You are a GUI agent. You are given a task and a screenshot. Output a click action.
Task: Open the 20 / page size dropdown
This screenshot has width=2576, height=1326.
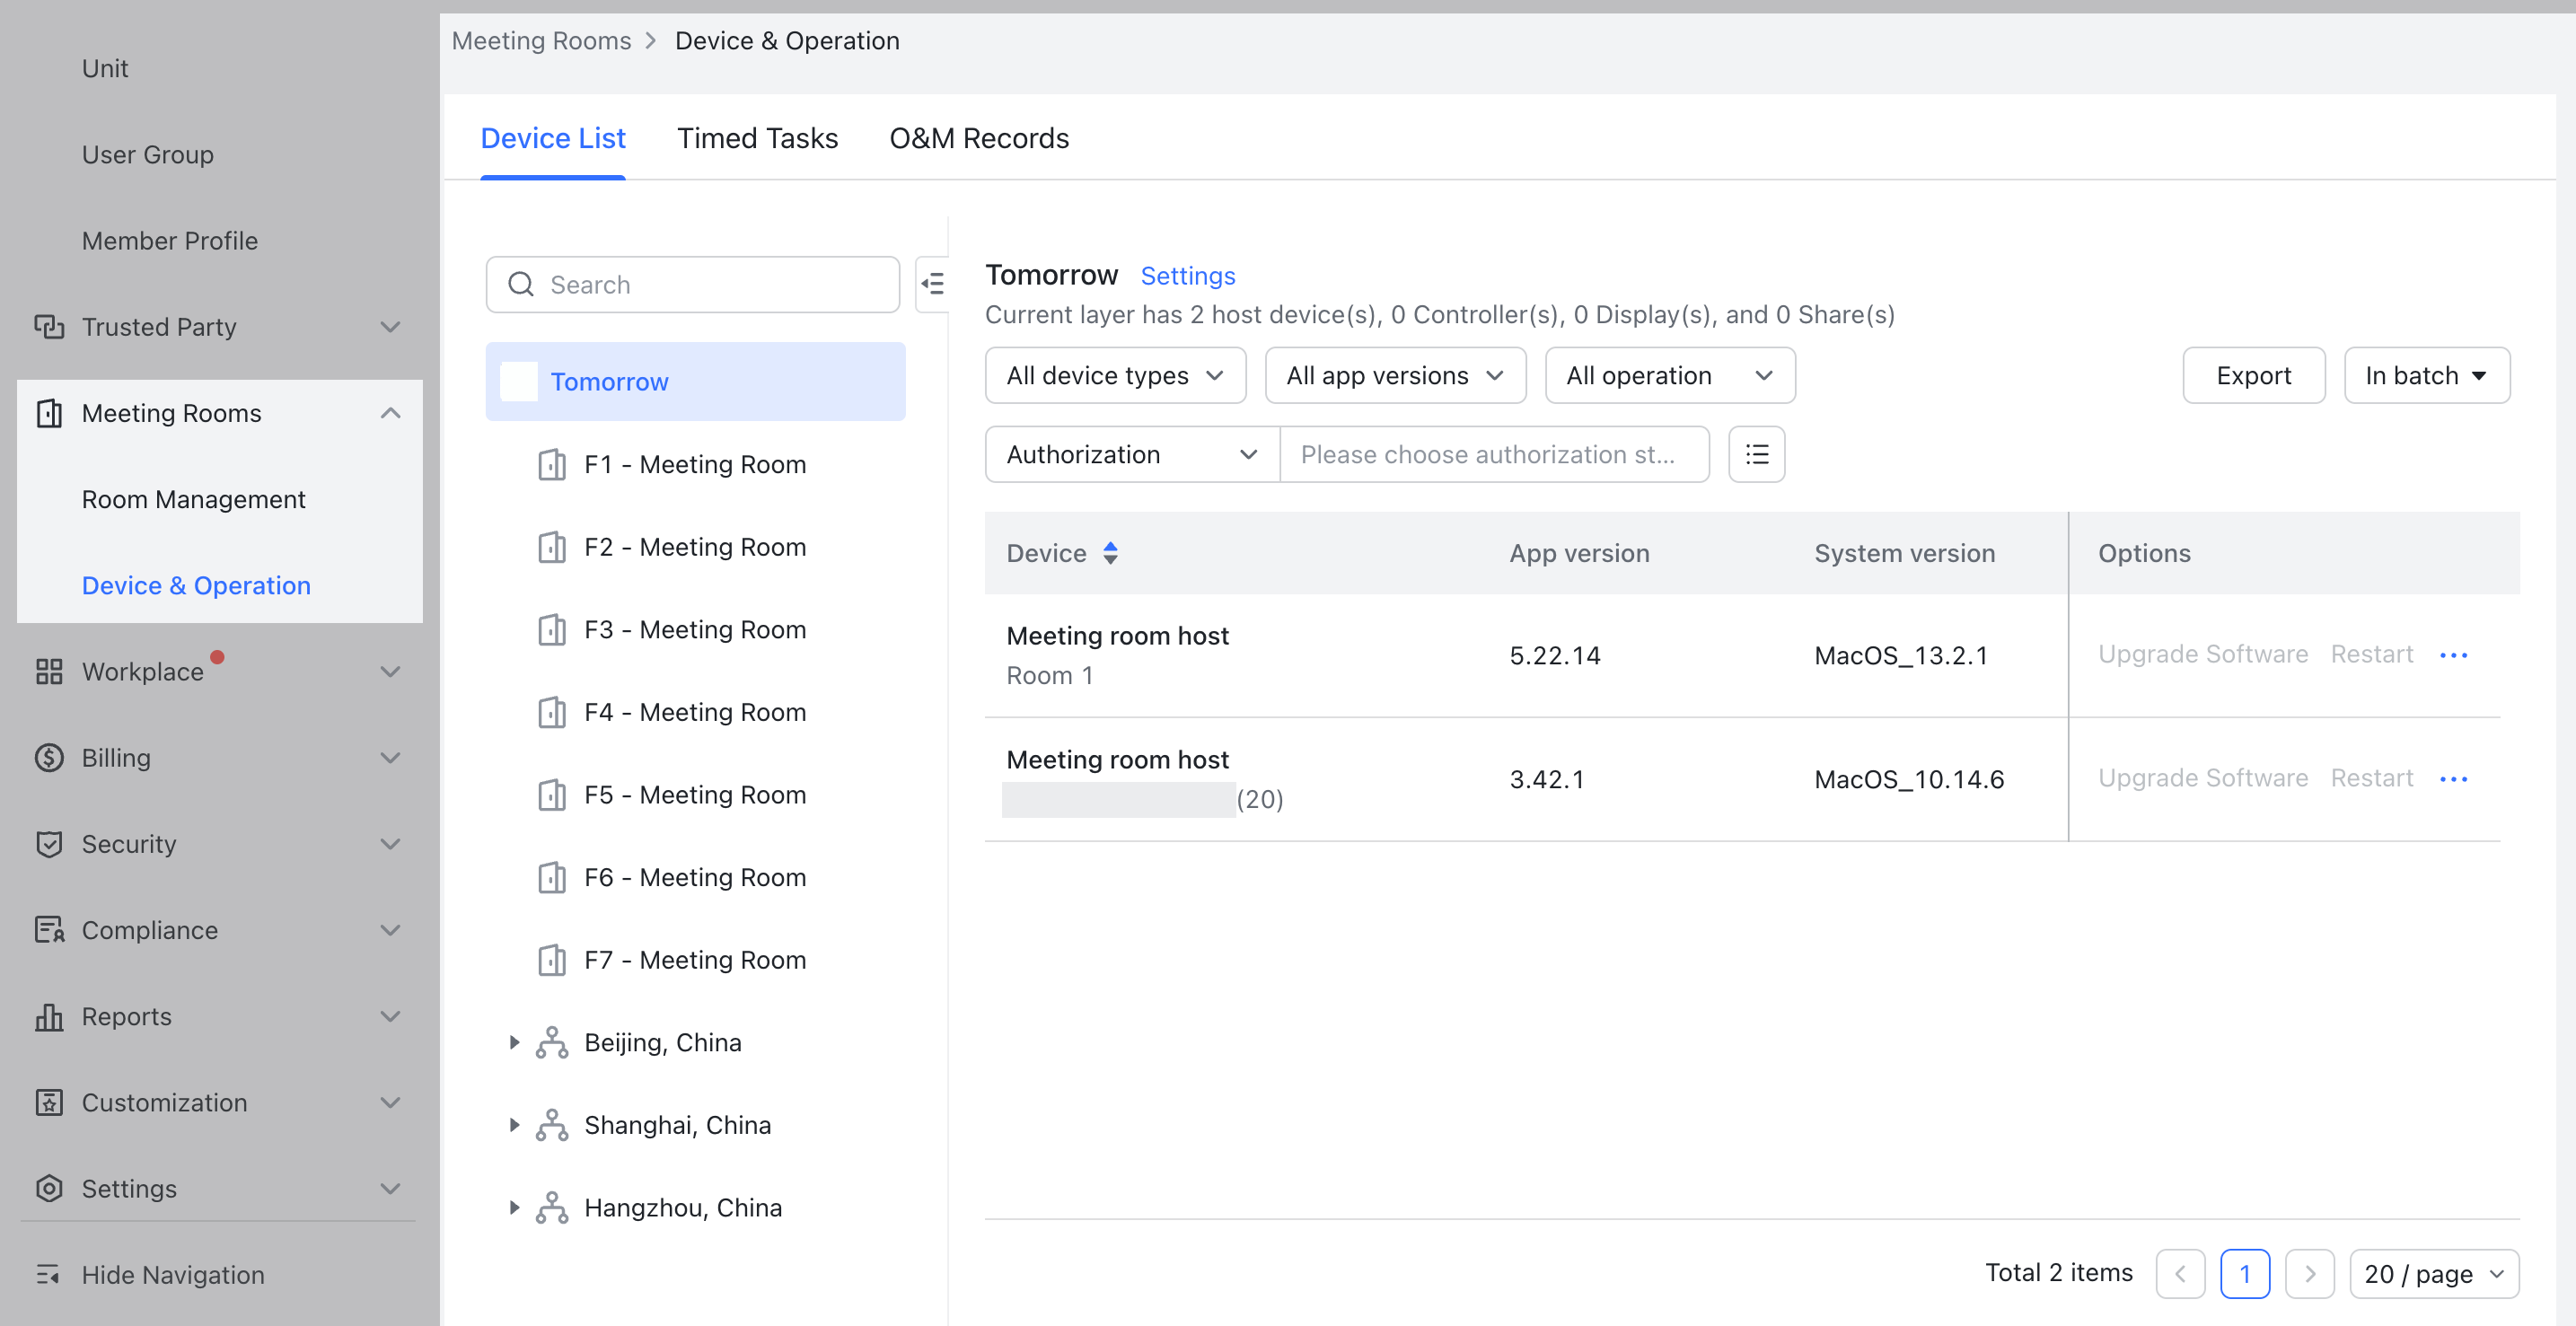click(x=2433, y=1273)
